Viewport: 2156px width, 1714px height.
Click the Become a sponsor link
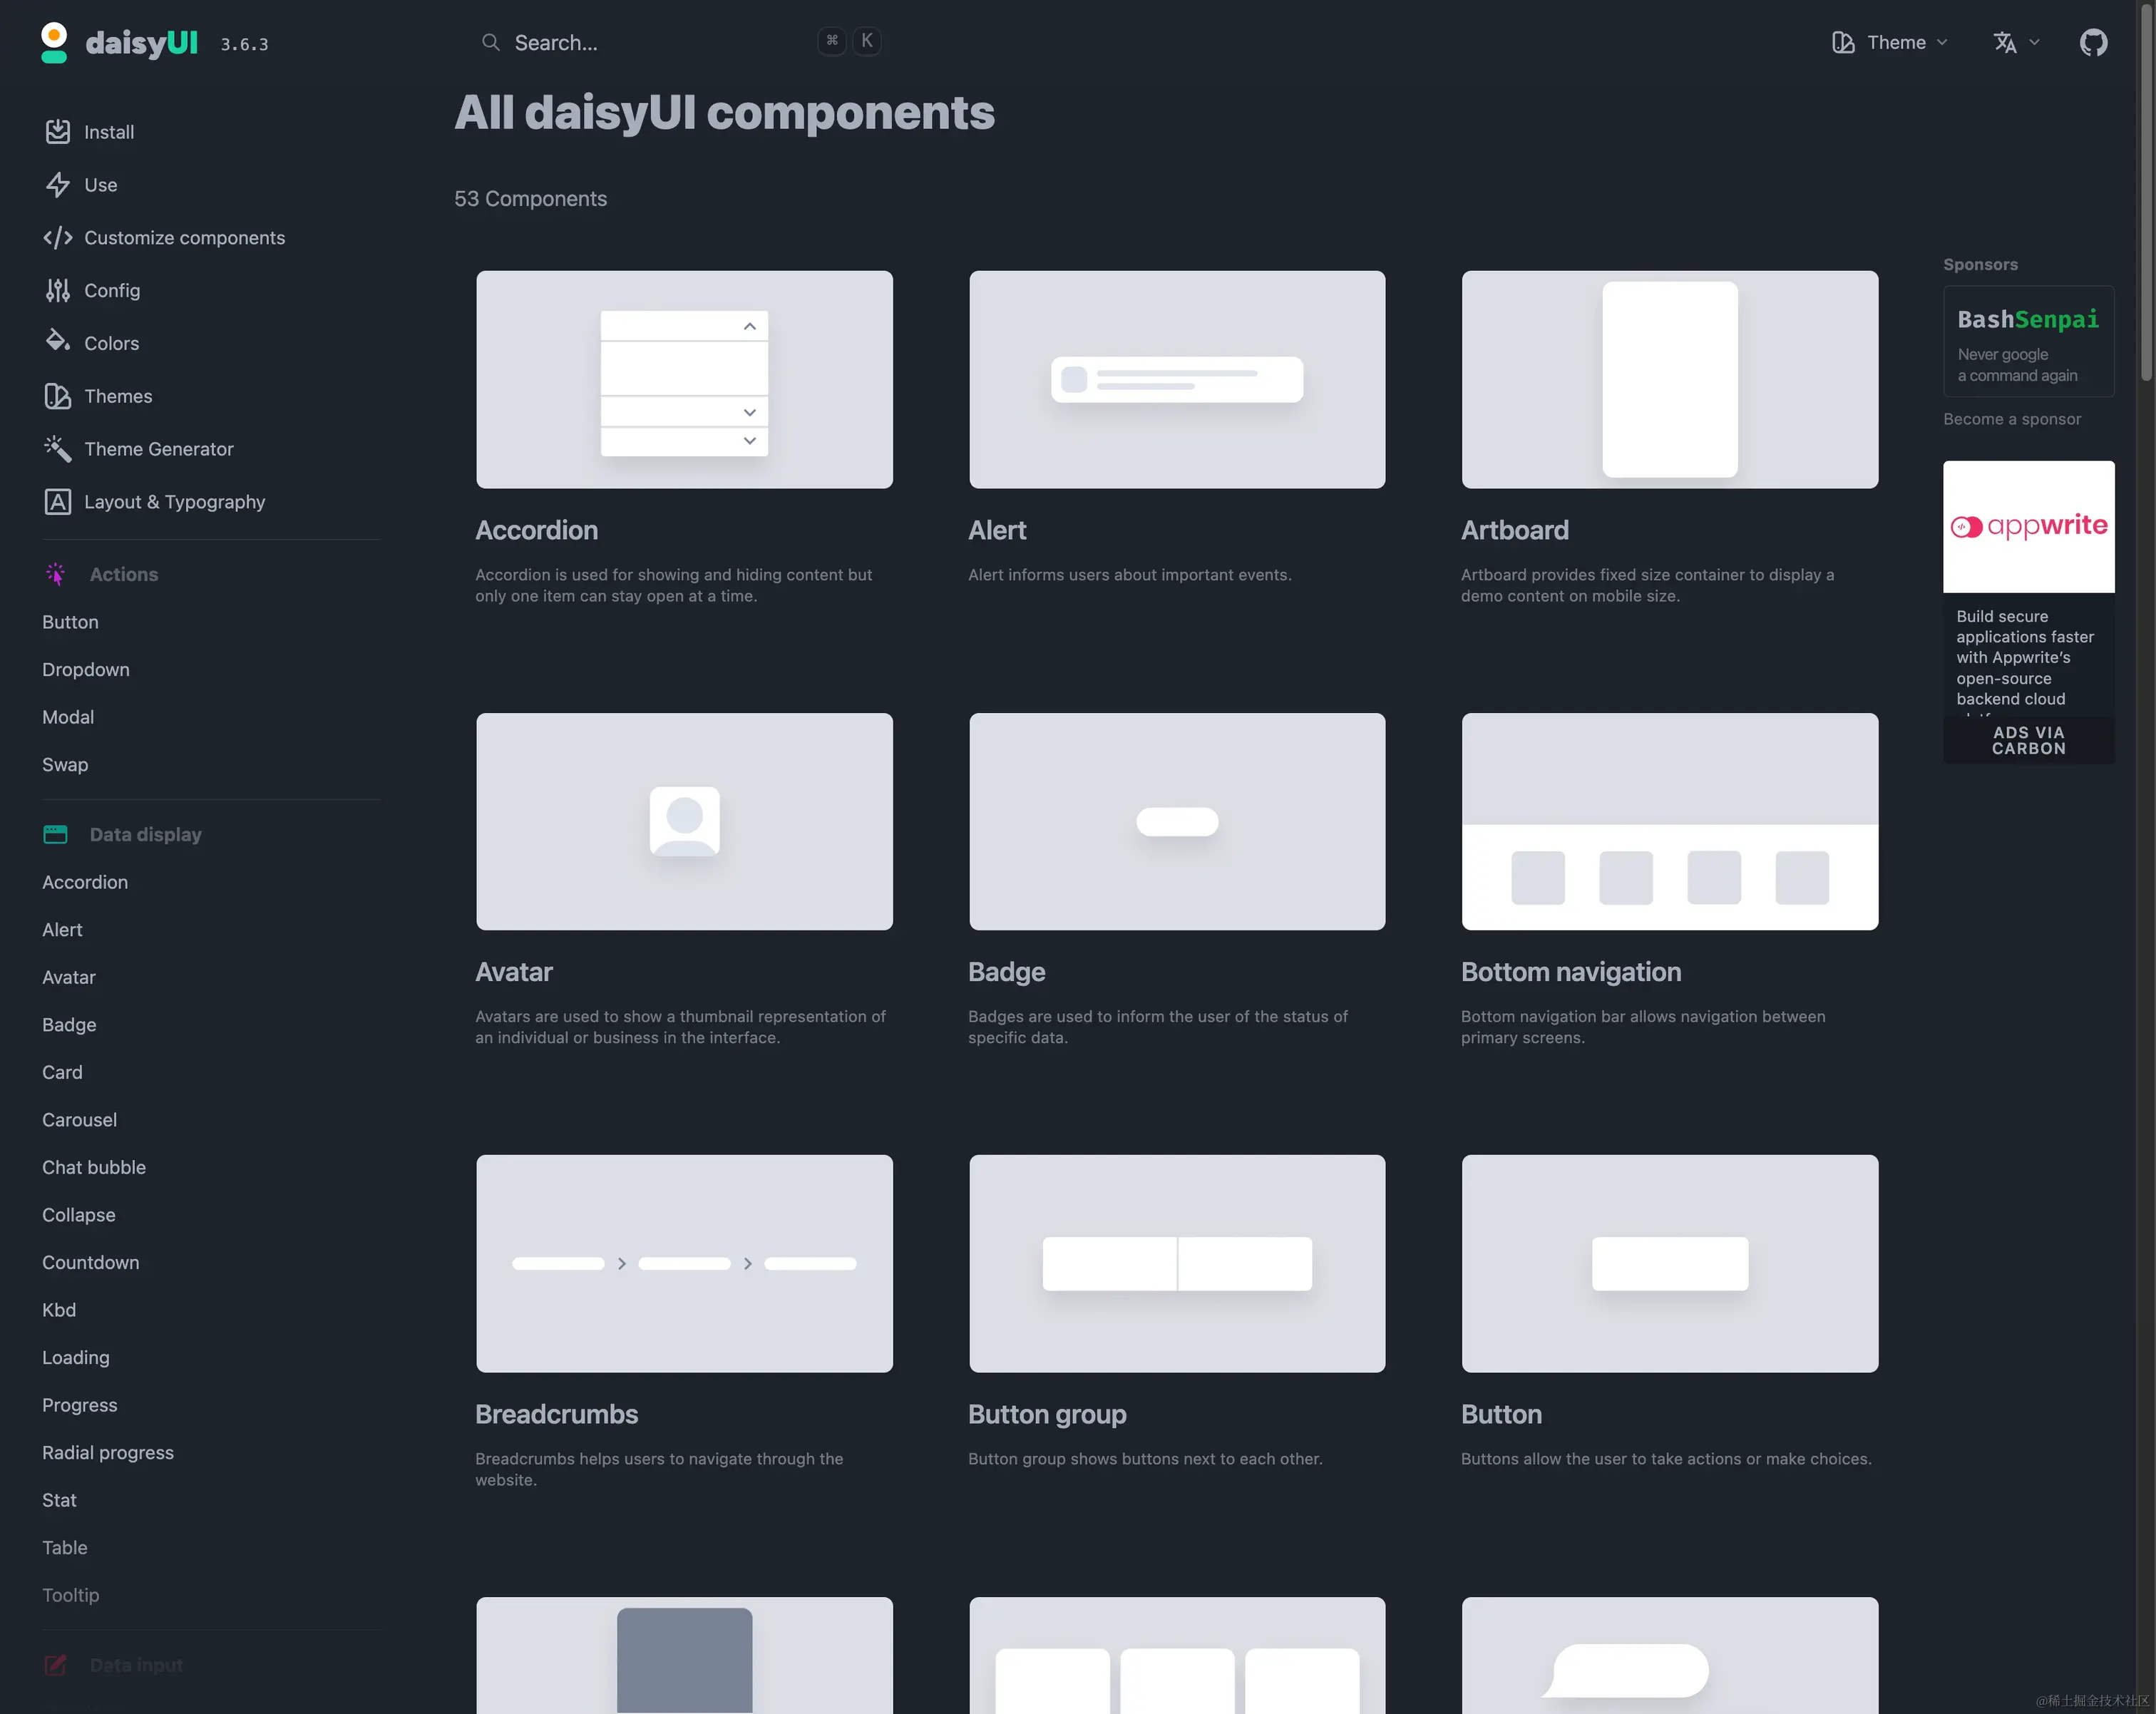pyautogui.click(x=2011, y=419)
